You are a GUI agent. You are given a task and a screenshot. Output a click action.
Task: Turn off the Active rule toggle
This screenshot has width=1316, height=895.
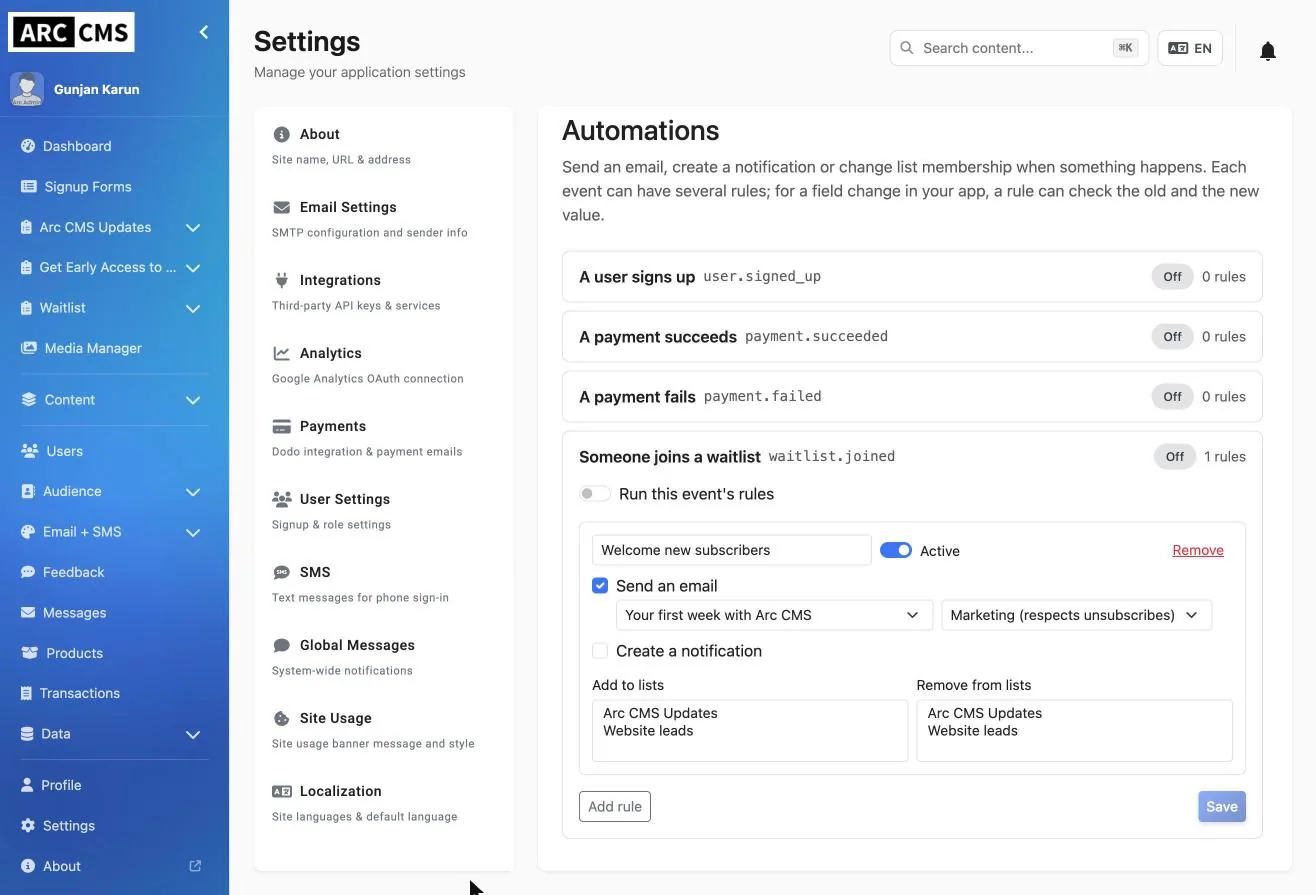coord(896,550)
